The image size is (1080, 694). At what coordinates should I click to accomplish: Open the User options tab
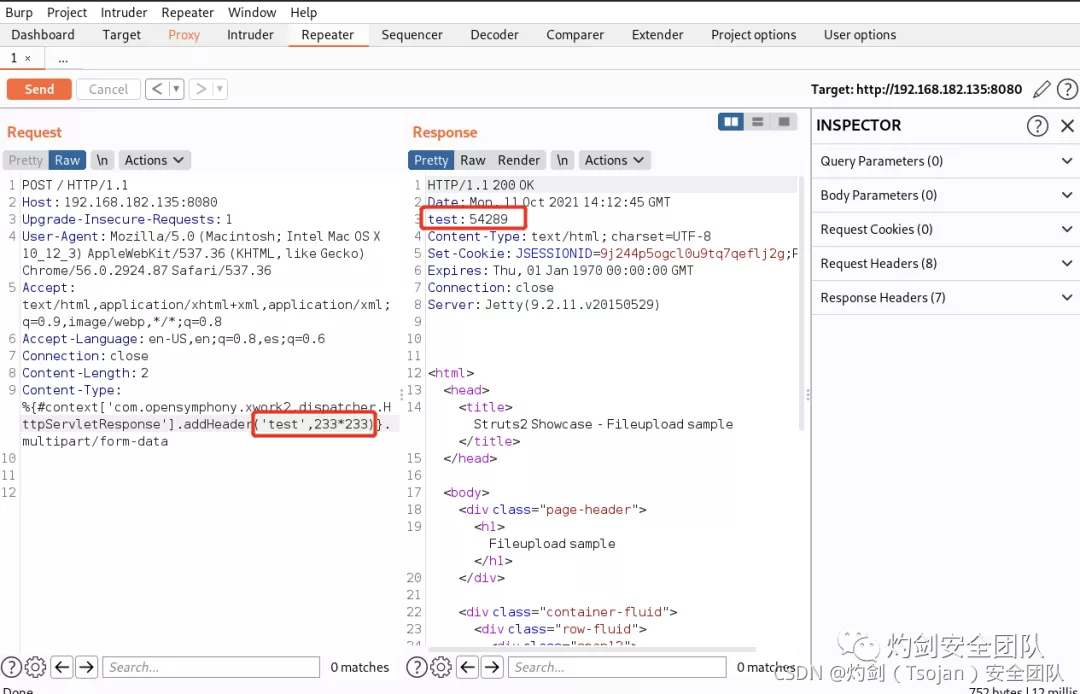pyautogui.click(x=860, y=34)
